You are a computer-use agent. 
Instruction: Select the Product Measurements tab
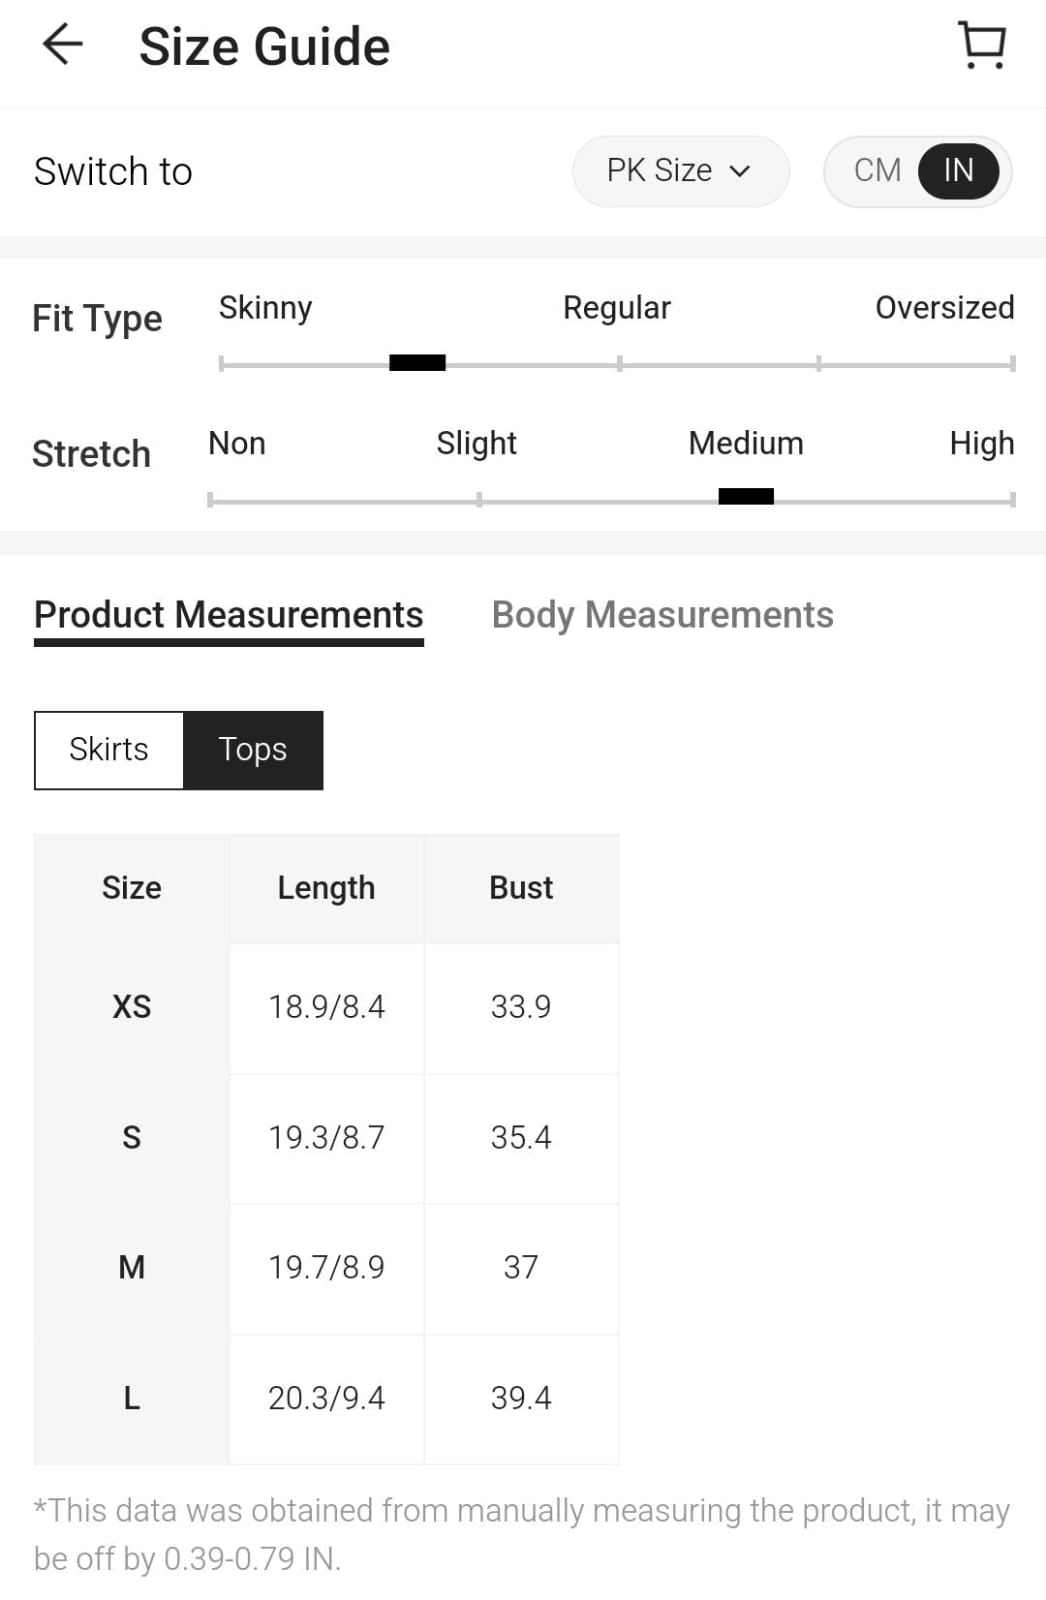click(x=229, y=615)
